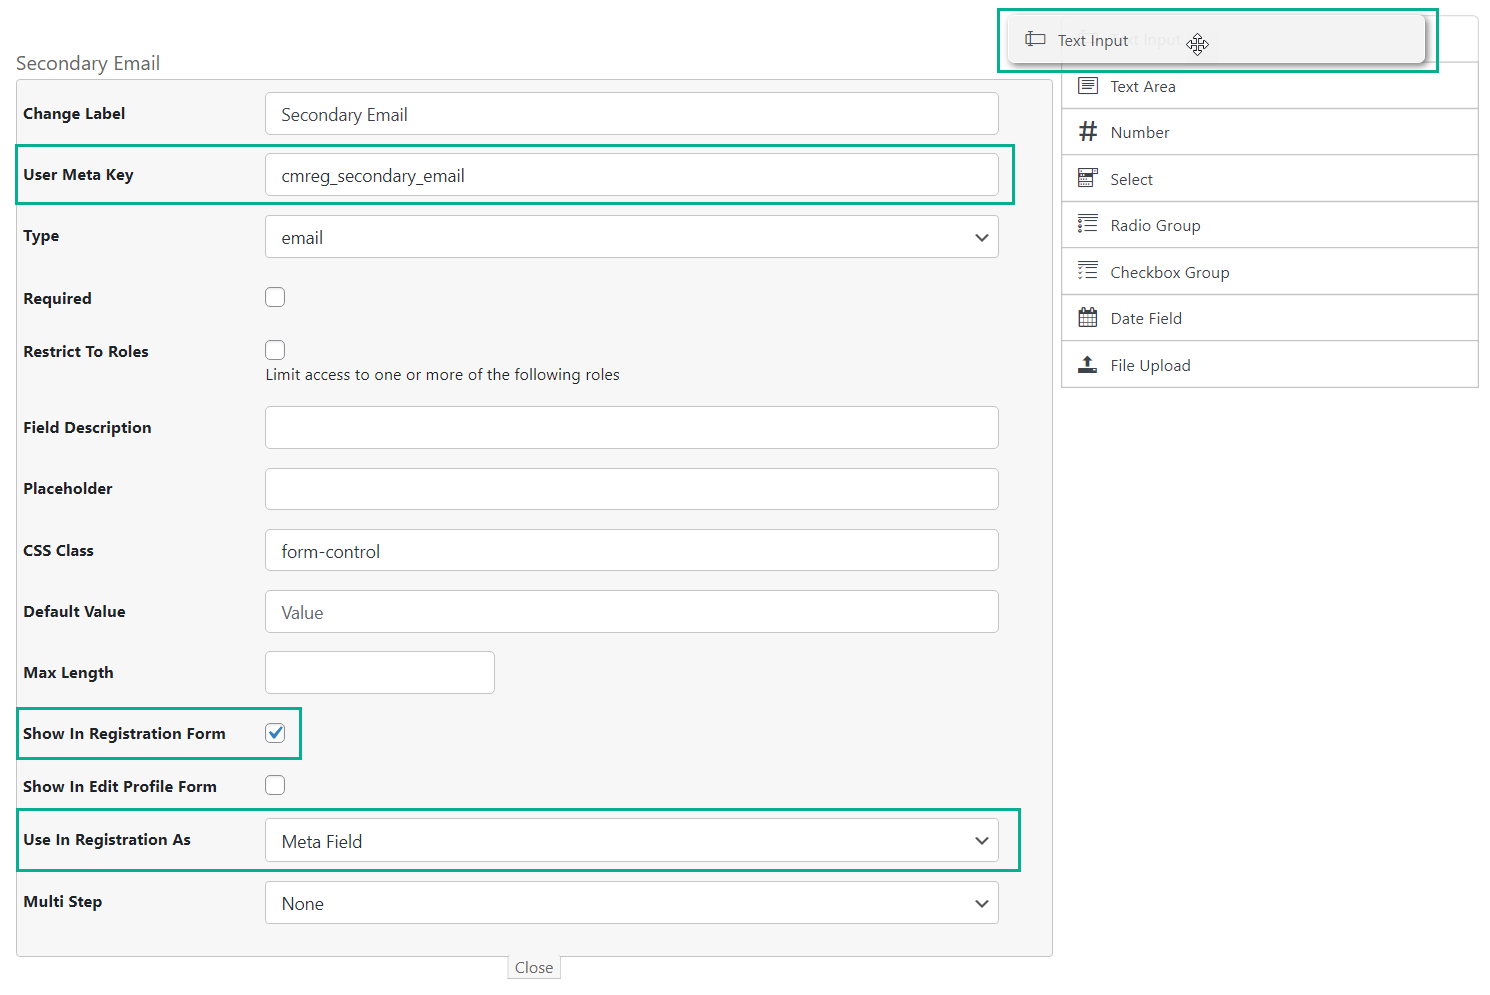Click the Default Value input field
Image resolution: width=1490 pixels, height=995 pixels.
[632, 612]
